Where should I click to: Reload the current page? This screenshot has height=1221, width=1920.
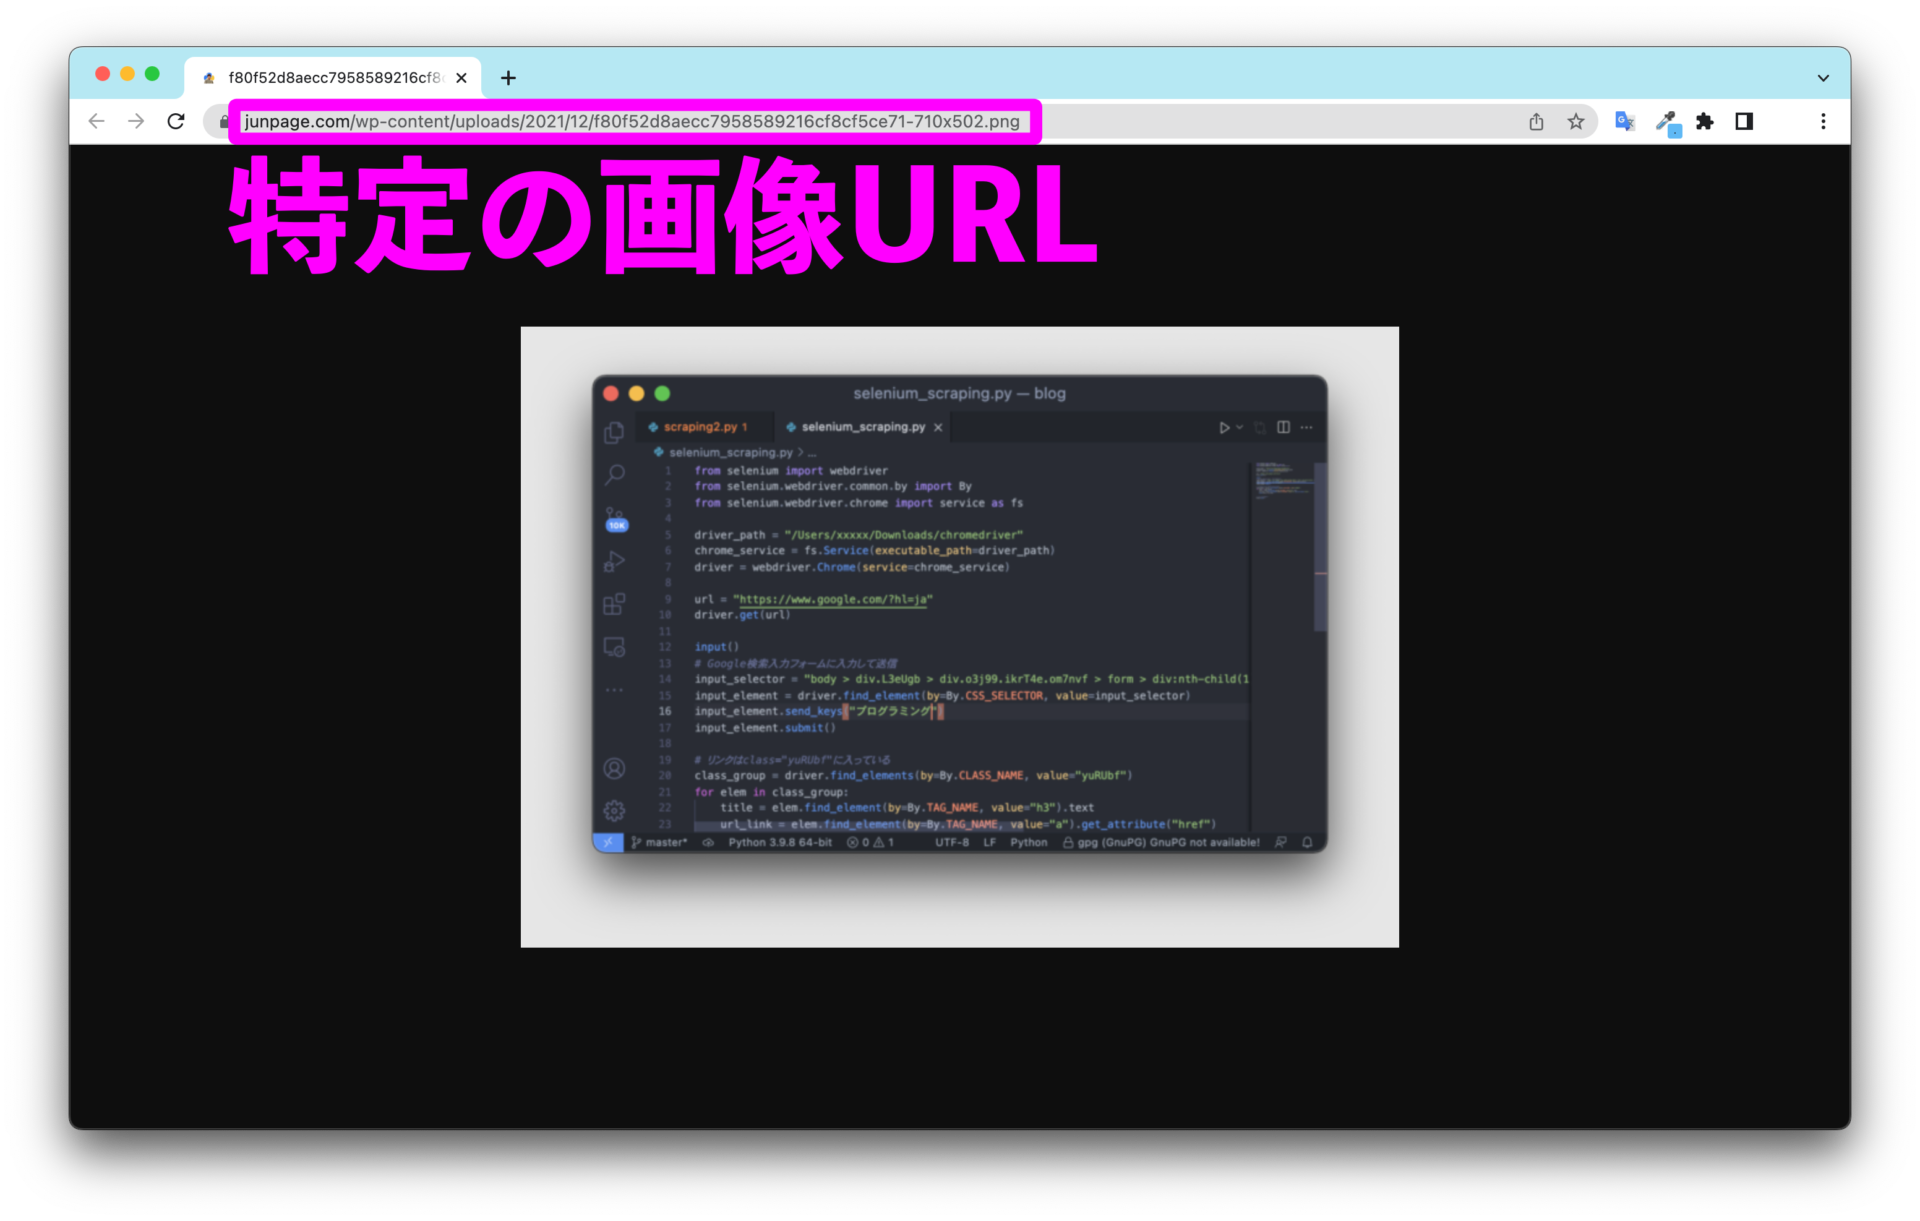point(176,121)
